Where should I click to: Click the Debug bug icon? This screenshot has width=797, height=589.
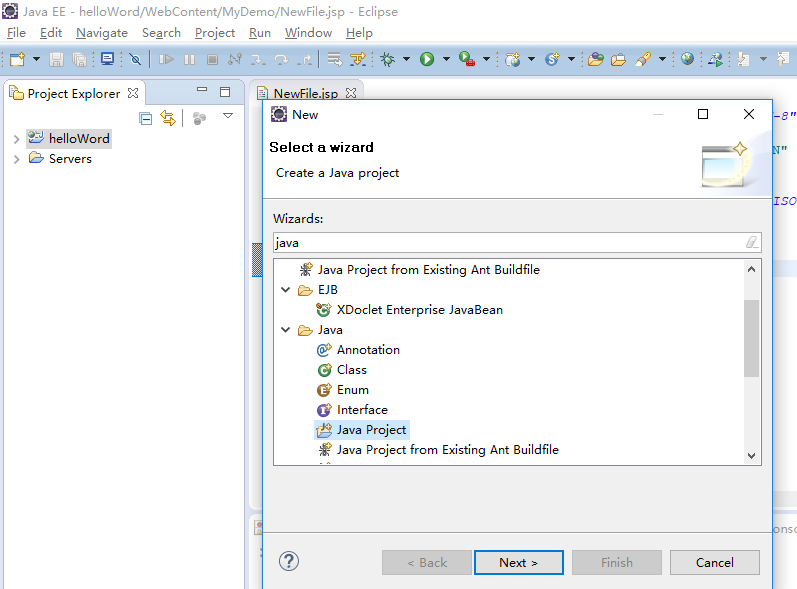388,59
